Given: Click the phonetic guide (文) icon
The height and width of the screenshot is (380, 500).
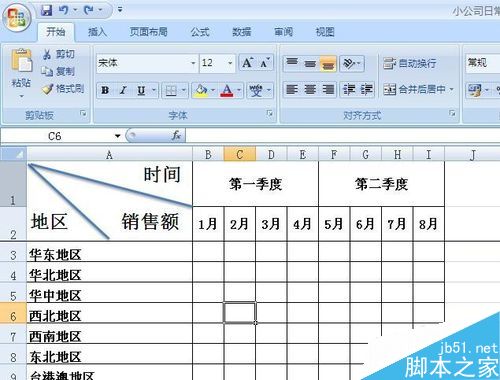Looking at the screenshot, I should tap(256, 90).
